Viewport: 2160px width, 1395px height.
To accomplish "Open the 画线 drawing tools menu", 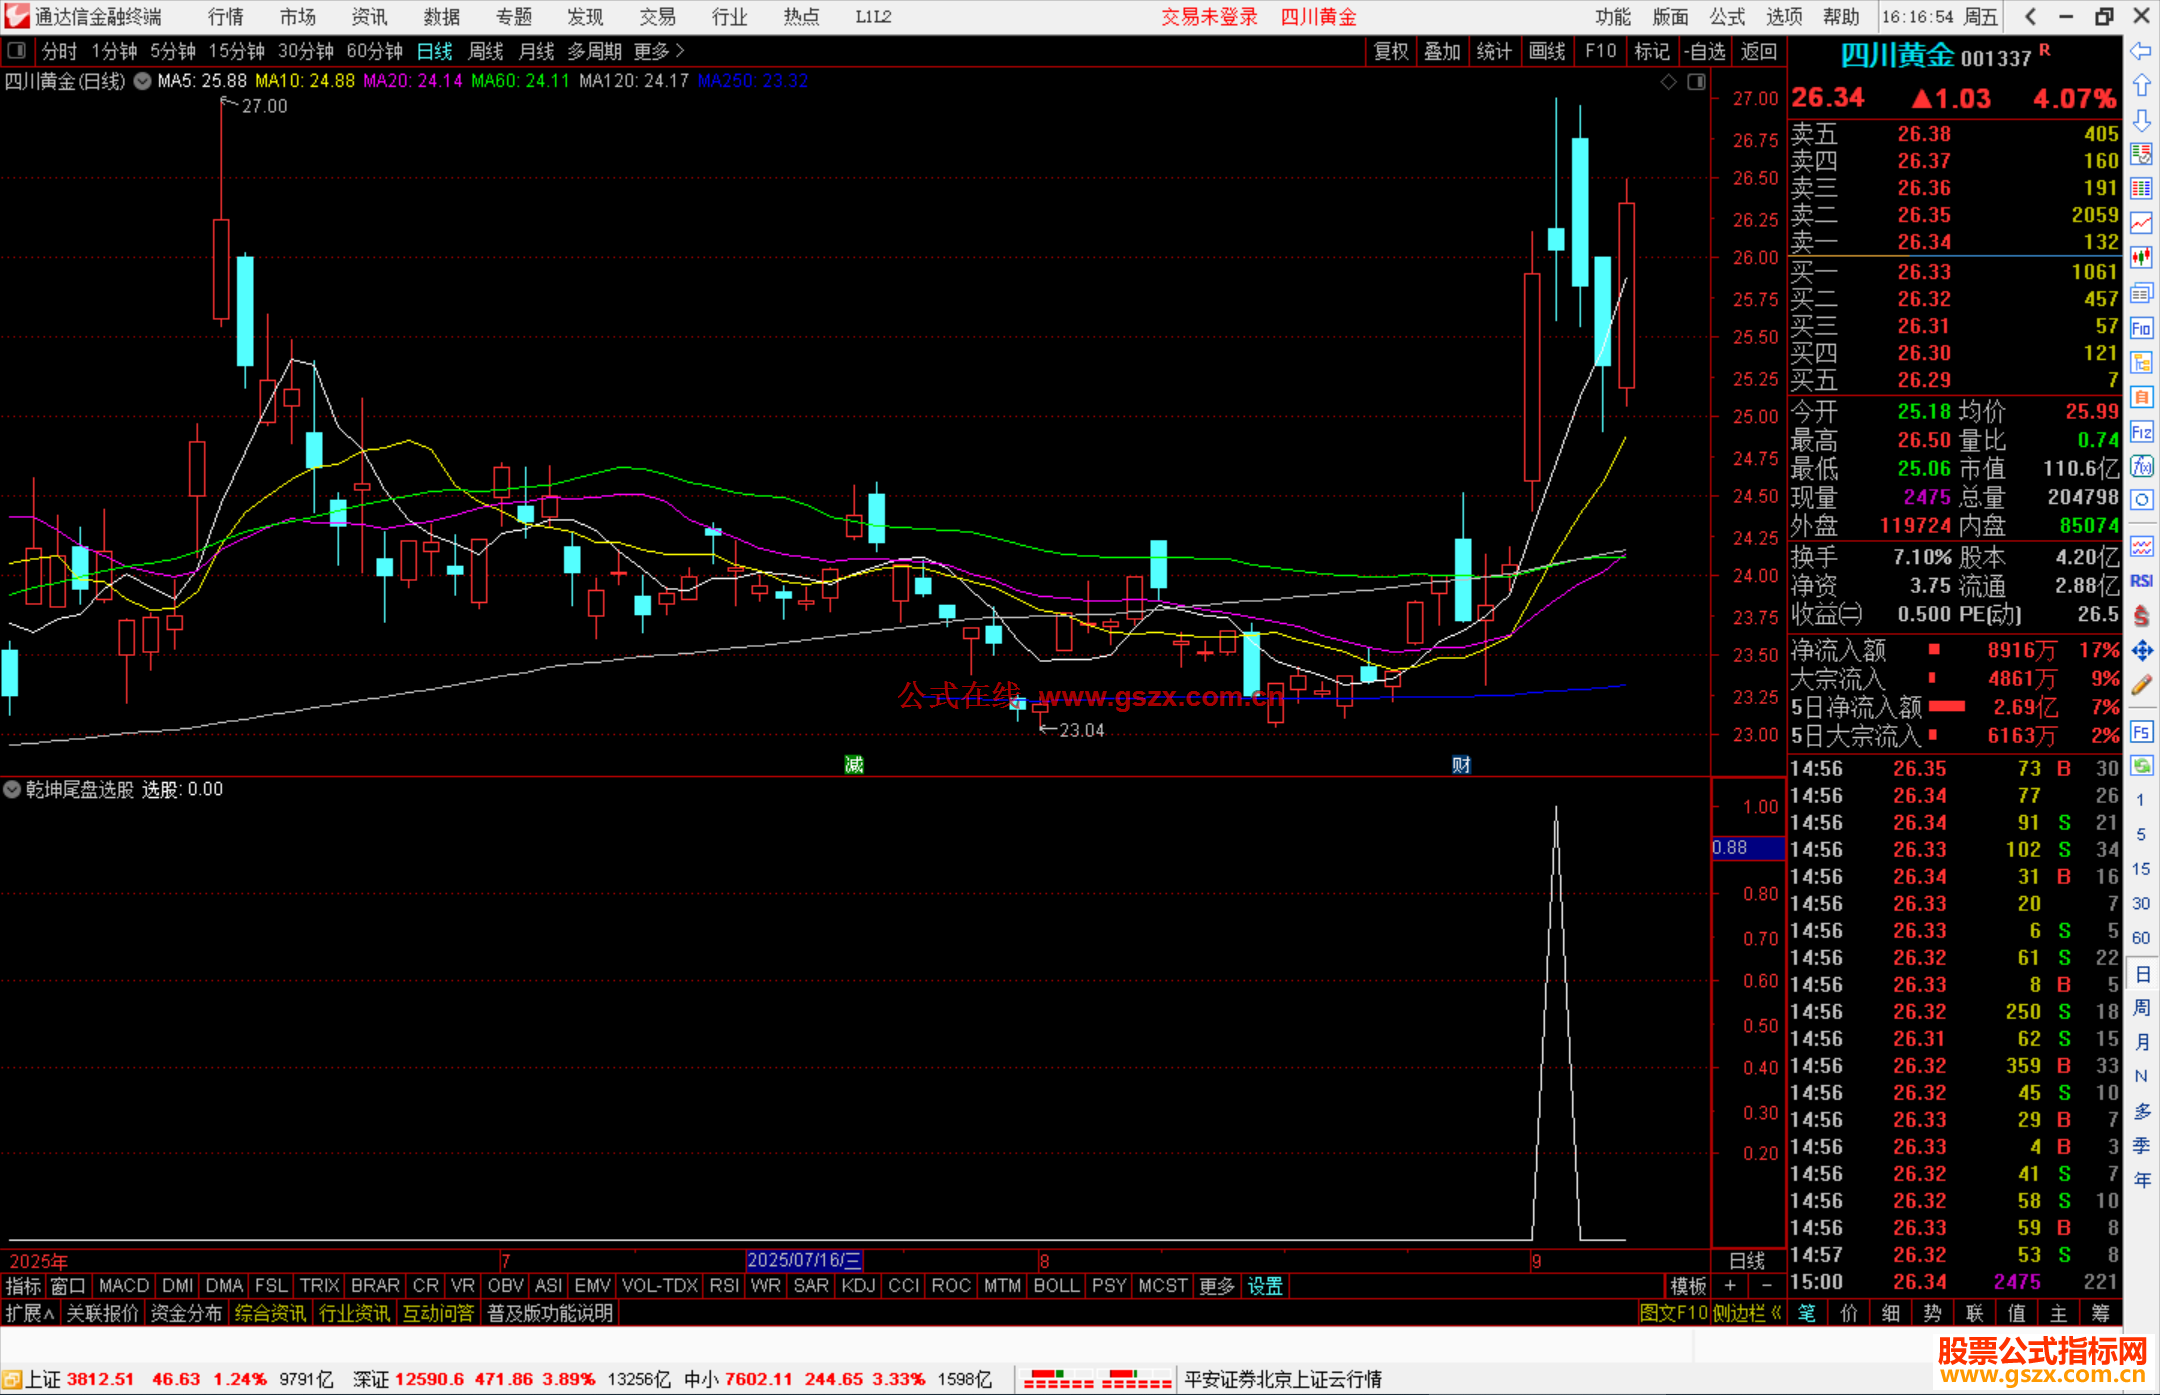I will [x=1547, y=51].
